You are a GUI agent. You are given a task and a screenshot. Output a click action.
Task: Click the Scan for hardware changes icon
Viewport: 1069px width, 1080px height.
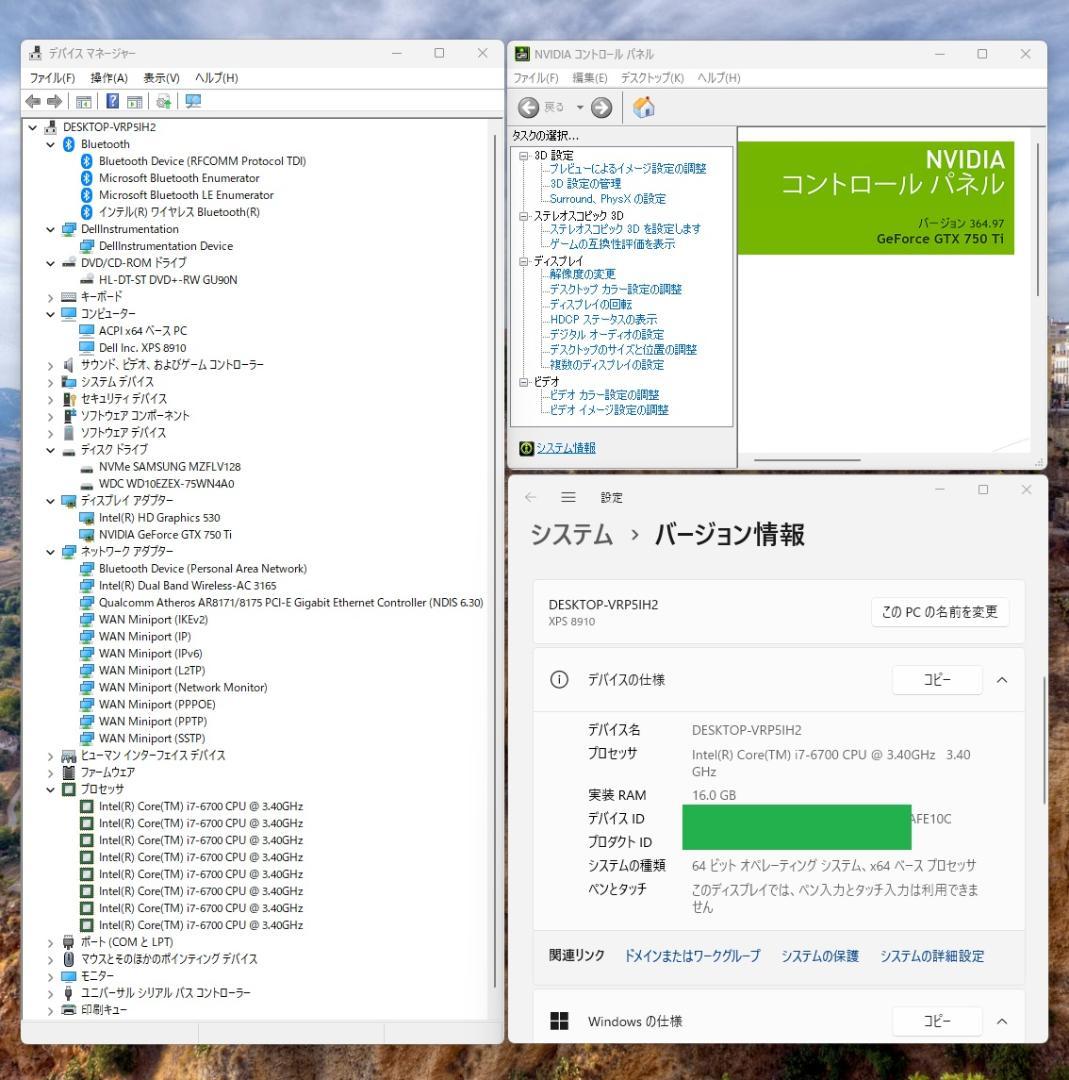click(161, 100)
